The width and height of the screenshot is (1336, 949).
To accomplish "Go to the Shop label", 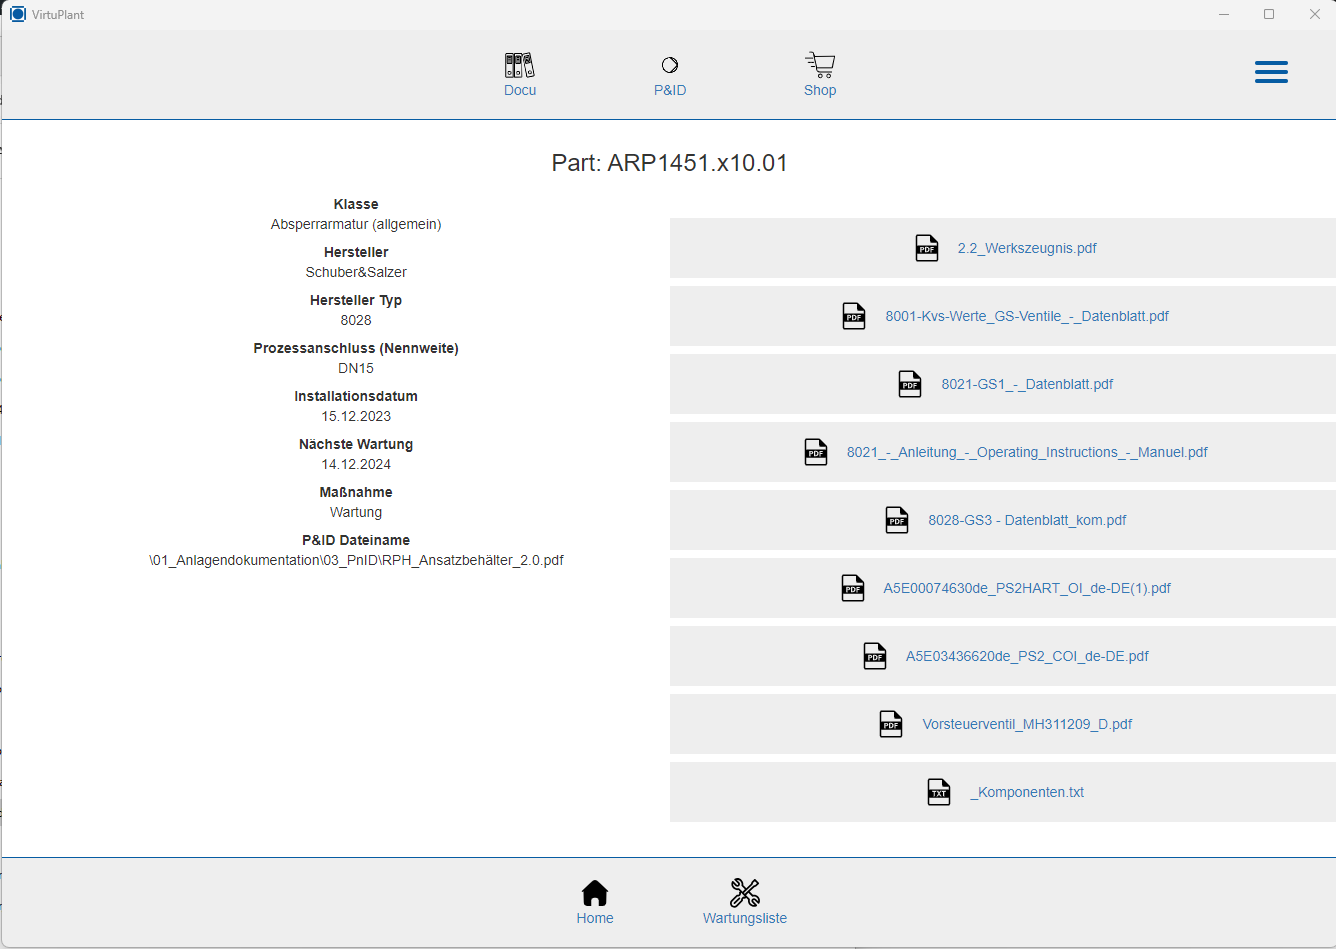I will (820, 90).
